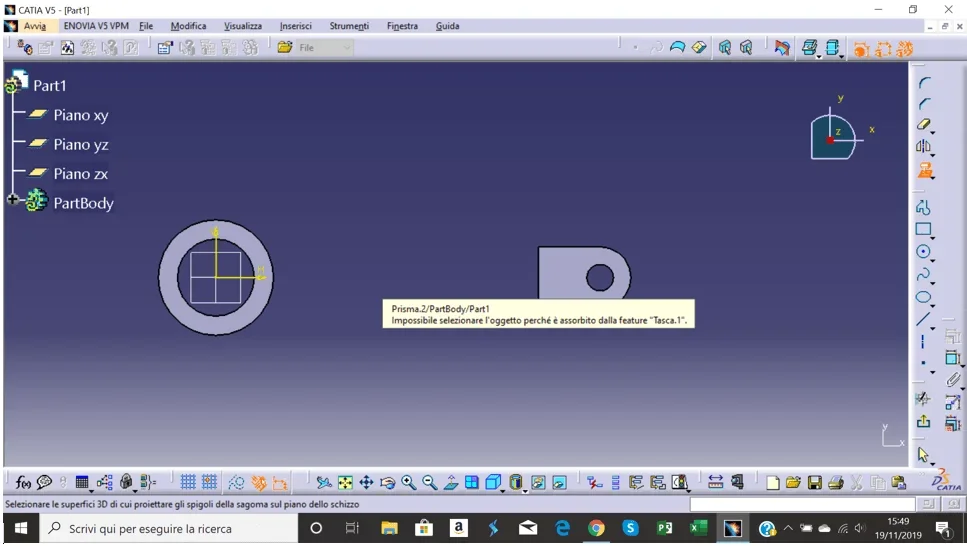Click the Formula f(x) icon
Image resolution: width=967 pixels, height=546 pixels.
[x=23, y=482]
